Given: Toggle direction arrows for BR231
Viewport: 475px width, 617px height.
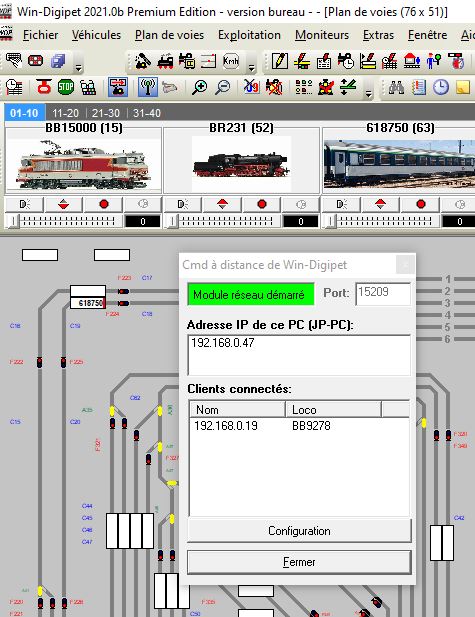Looking at the screenshot, I should [222, 204].
